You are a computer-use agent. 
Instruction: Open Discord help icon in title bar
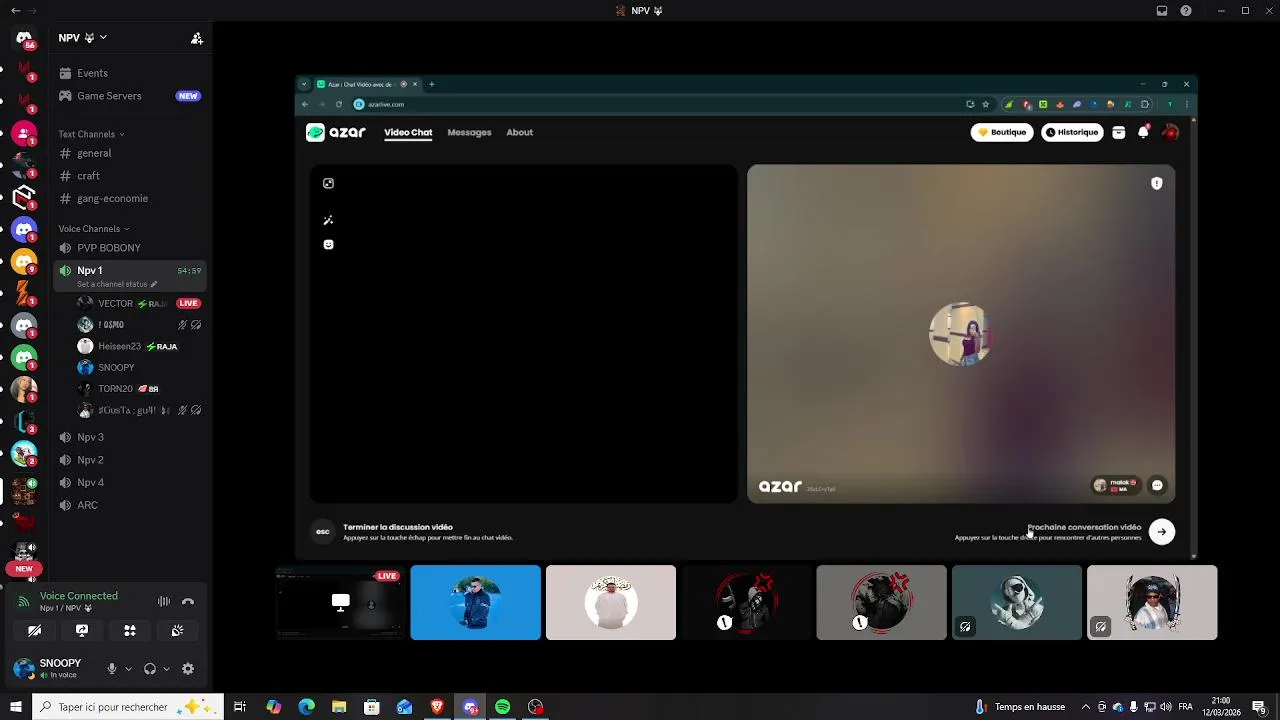pos(1186,11)
